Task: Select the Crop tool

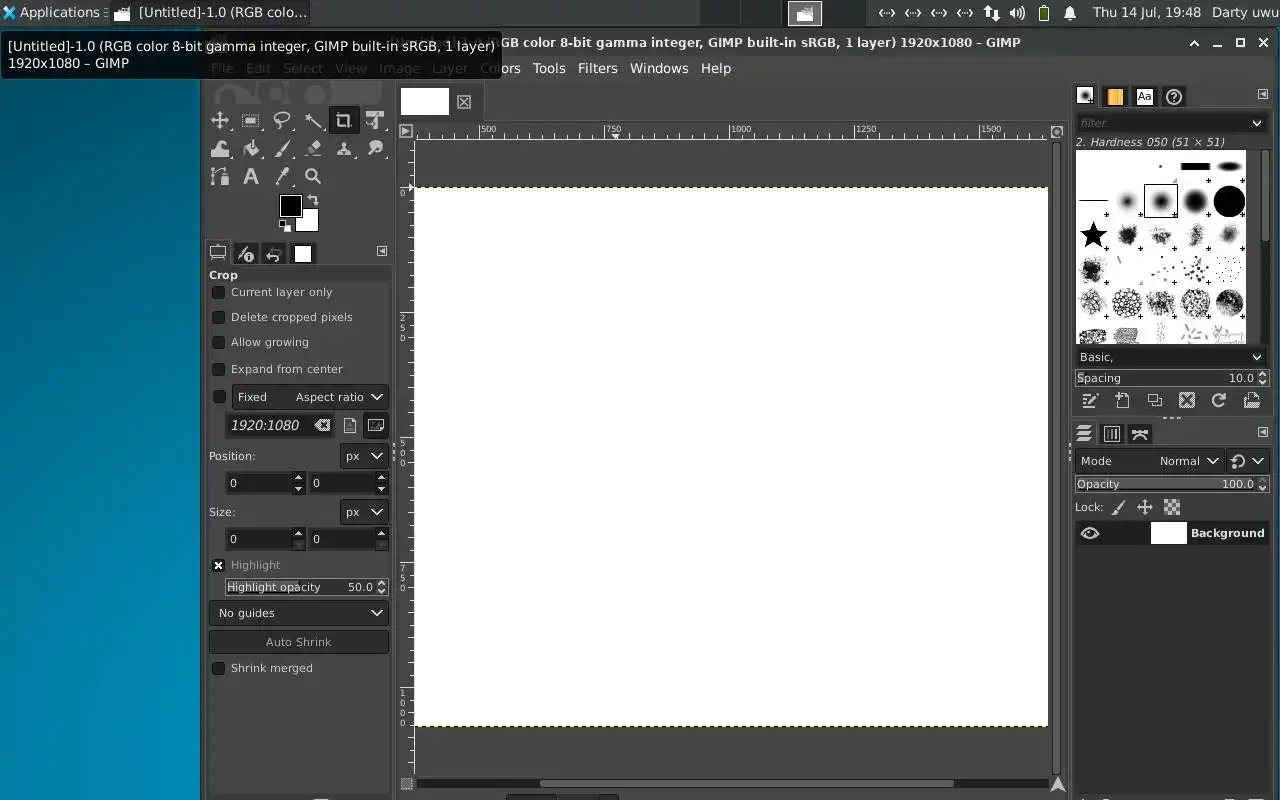Action: [344, 121]
